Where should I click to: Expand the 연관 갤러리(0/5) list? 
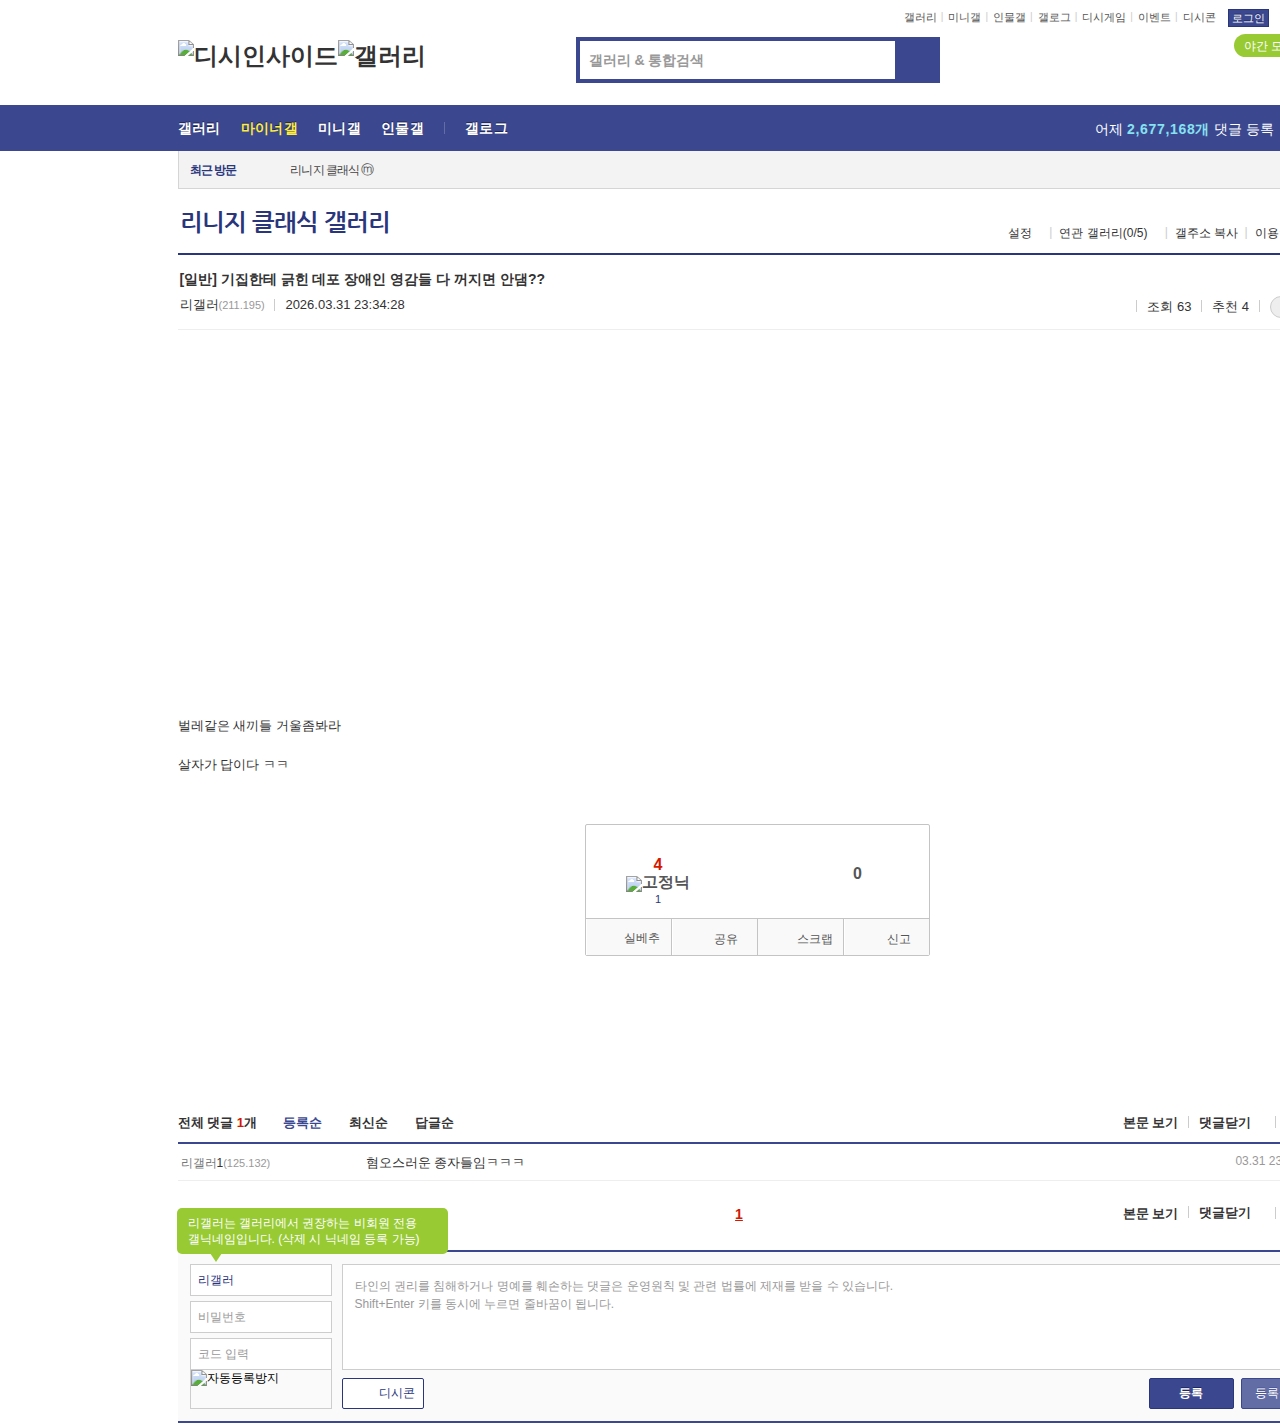coord(1102,233)
